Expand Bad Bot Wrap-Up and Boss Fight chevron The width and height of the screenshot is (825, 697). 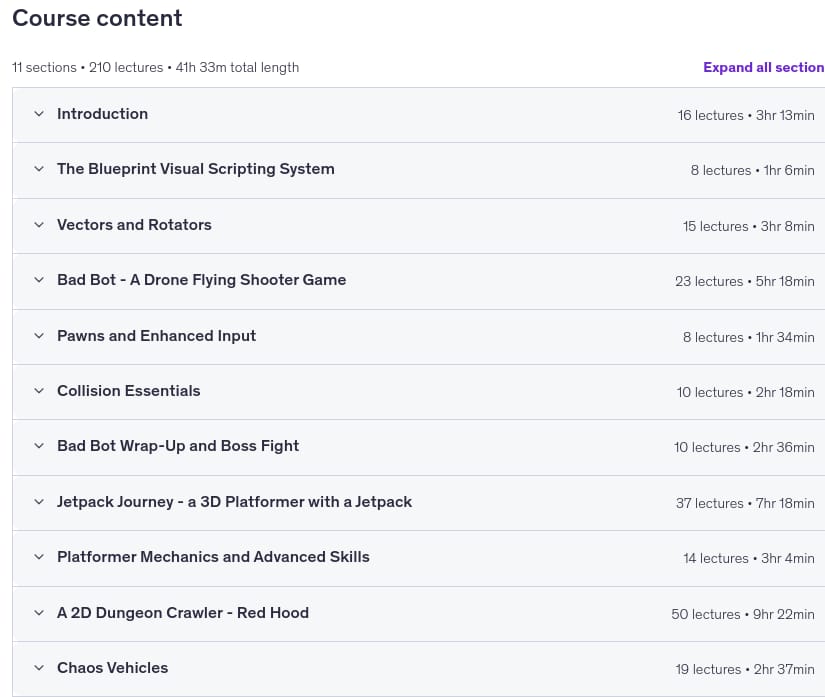[x=39, y=446]
